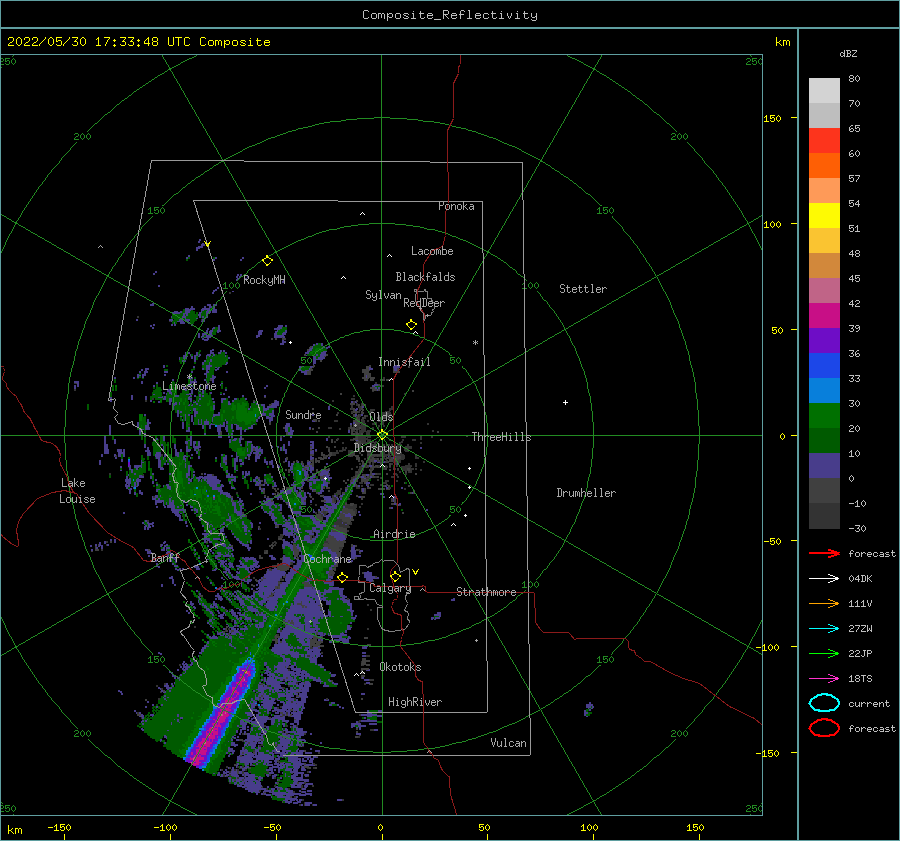
Task: Click the yellow diamond marker at radar center
Action: click(382, 435)
